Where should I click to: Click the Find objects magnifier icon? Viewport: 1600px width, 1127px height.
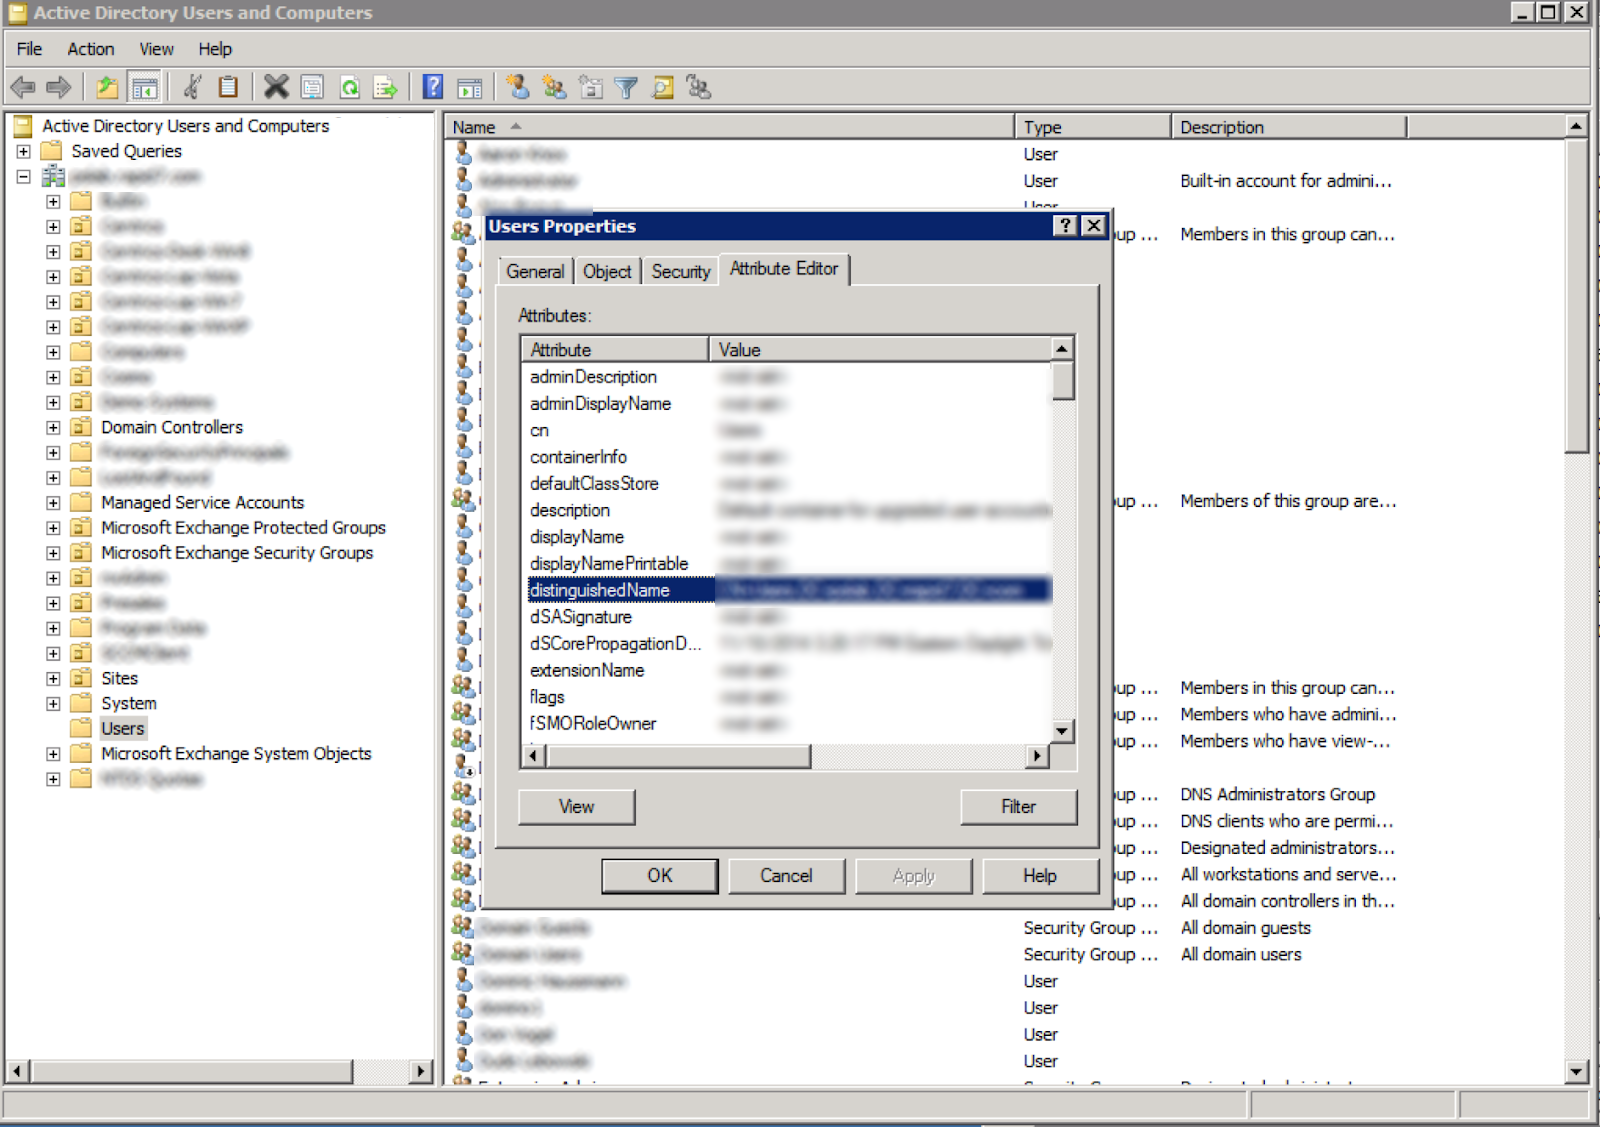[662, 88]
